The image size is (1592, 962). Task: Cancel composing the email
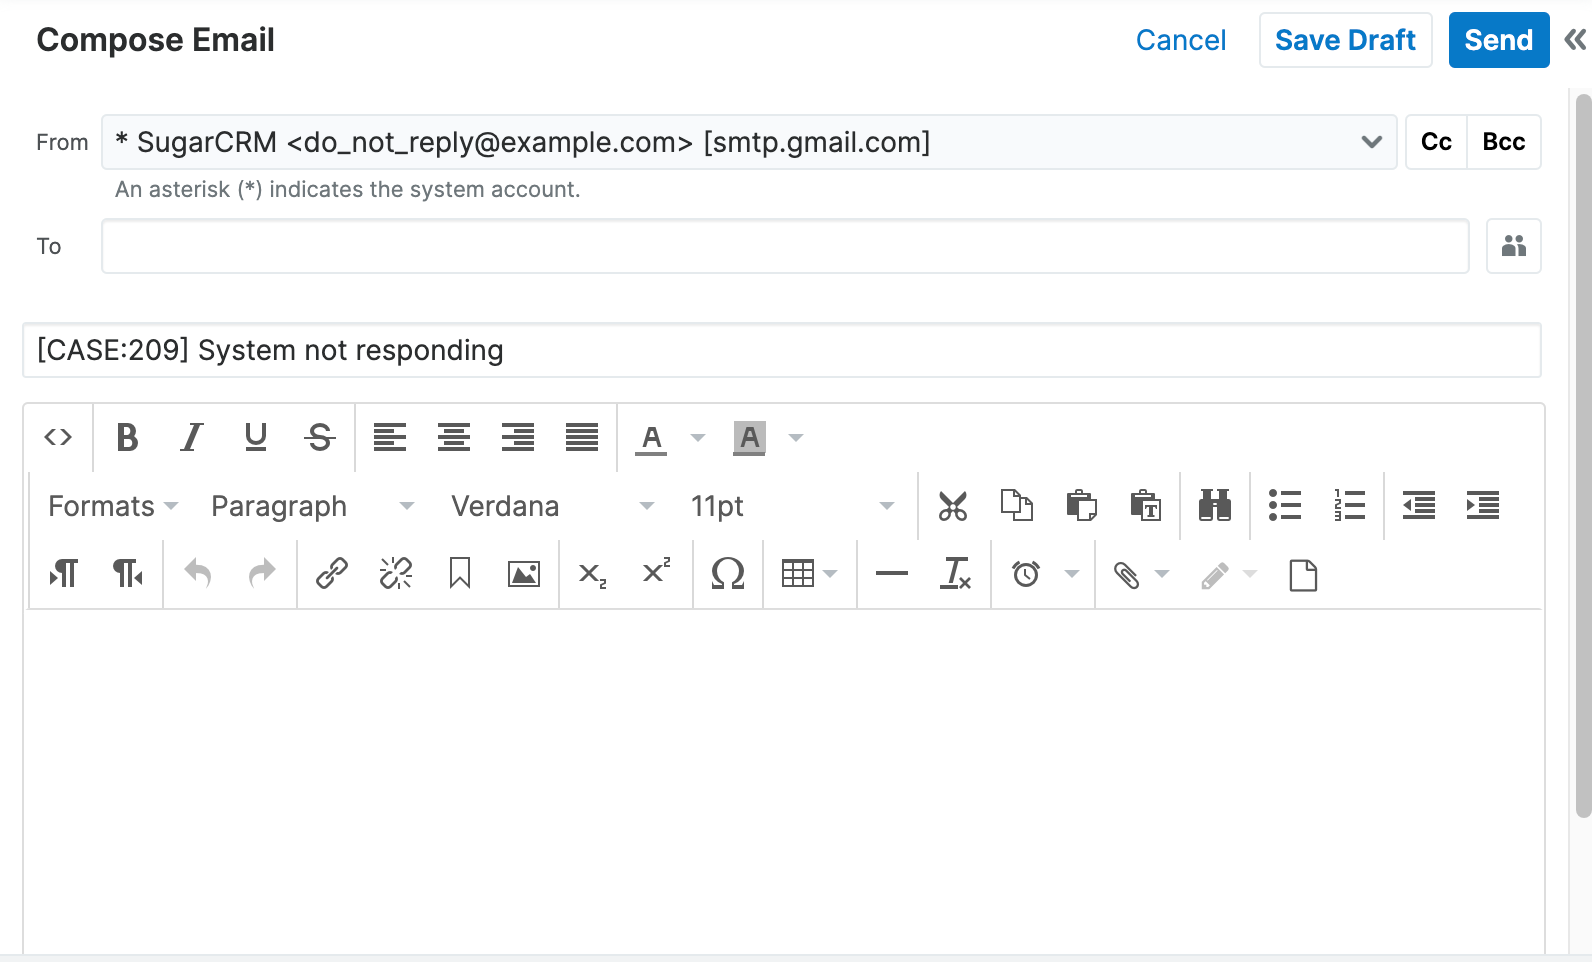[x=1181, y=40]
